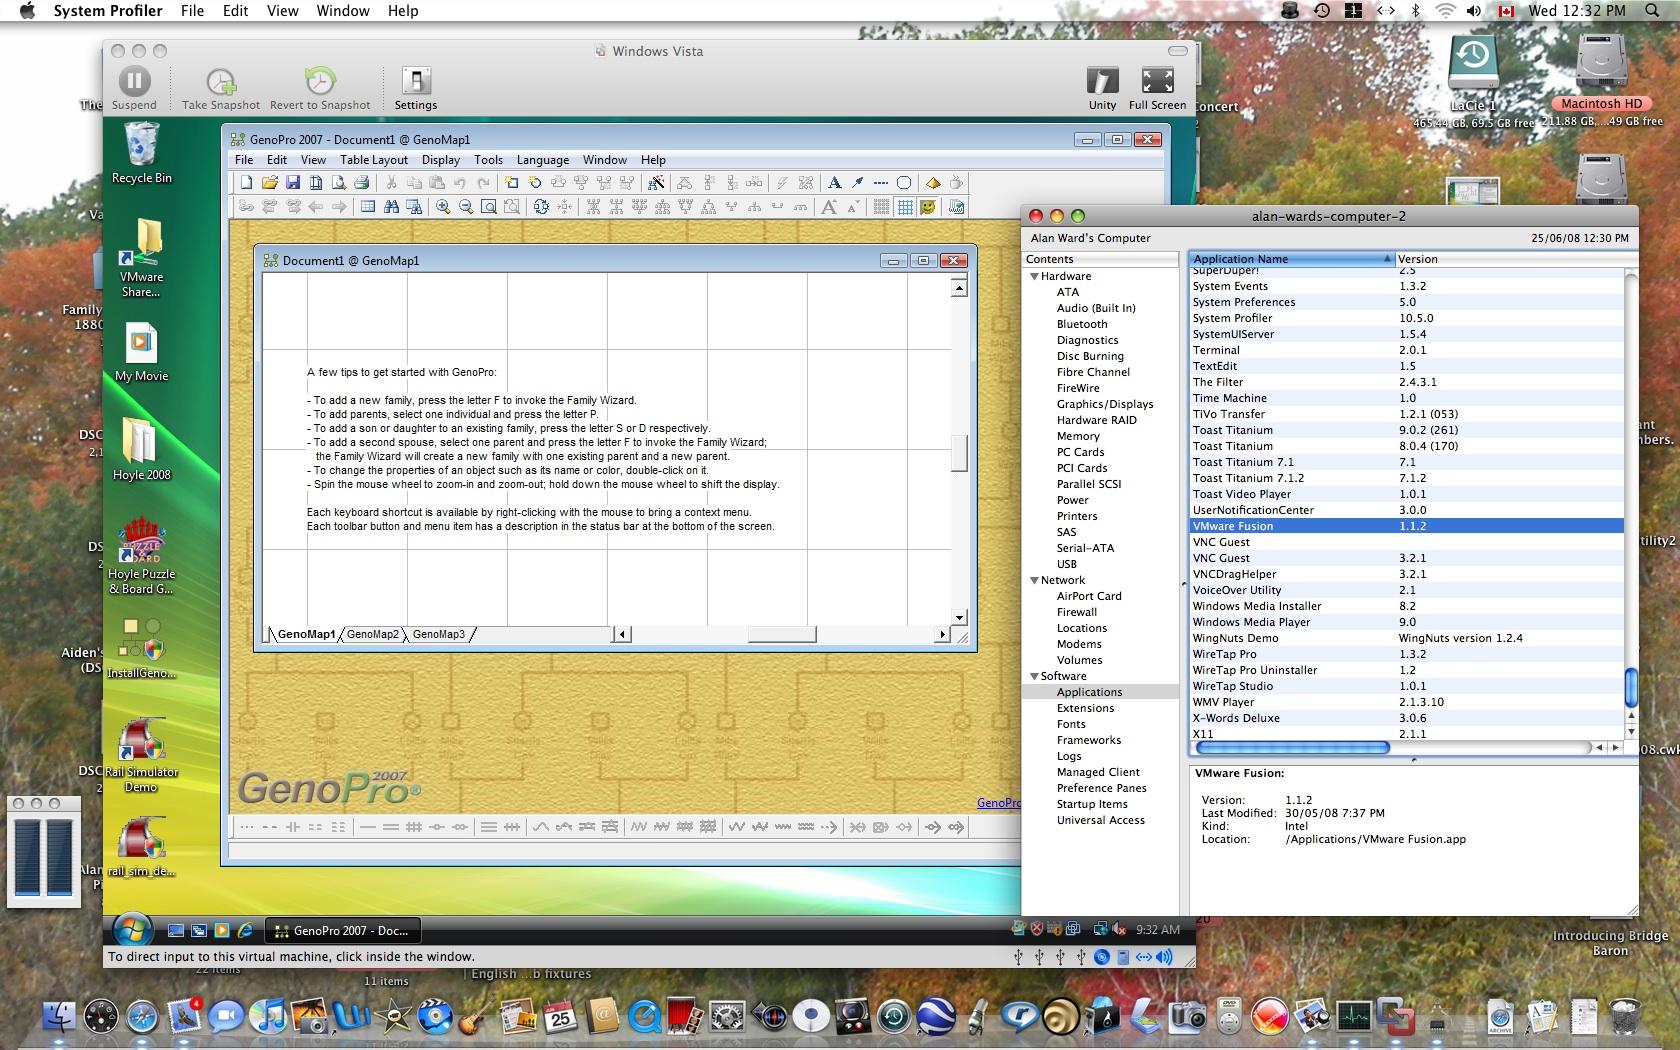Toggle Full Screen mode in VMware
1680x1050 pixels.
tap(1157, 88)
